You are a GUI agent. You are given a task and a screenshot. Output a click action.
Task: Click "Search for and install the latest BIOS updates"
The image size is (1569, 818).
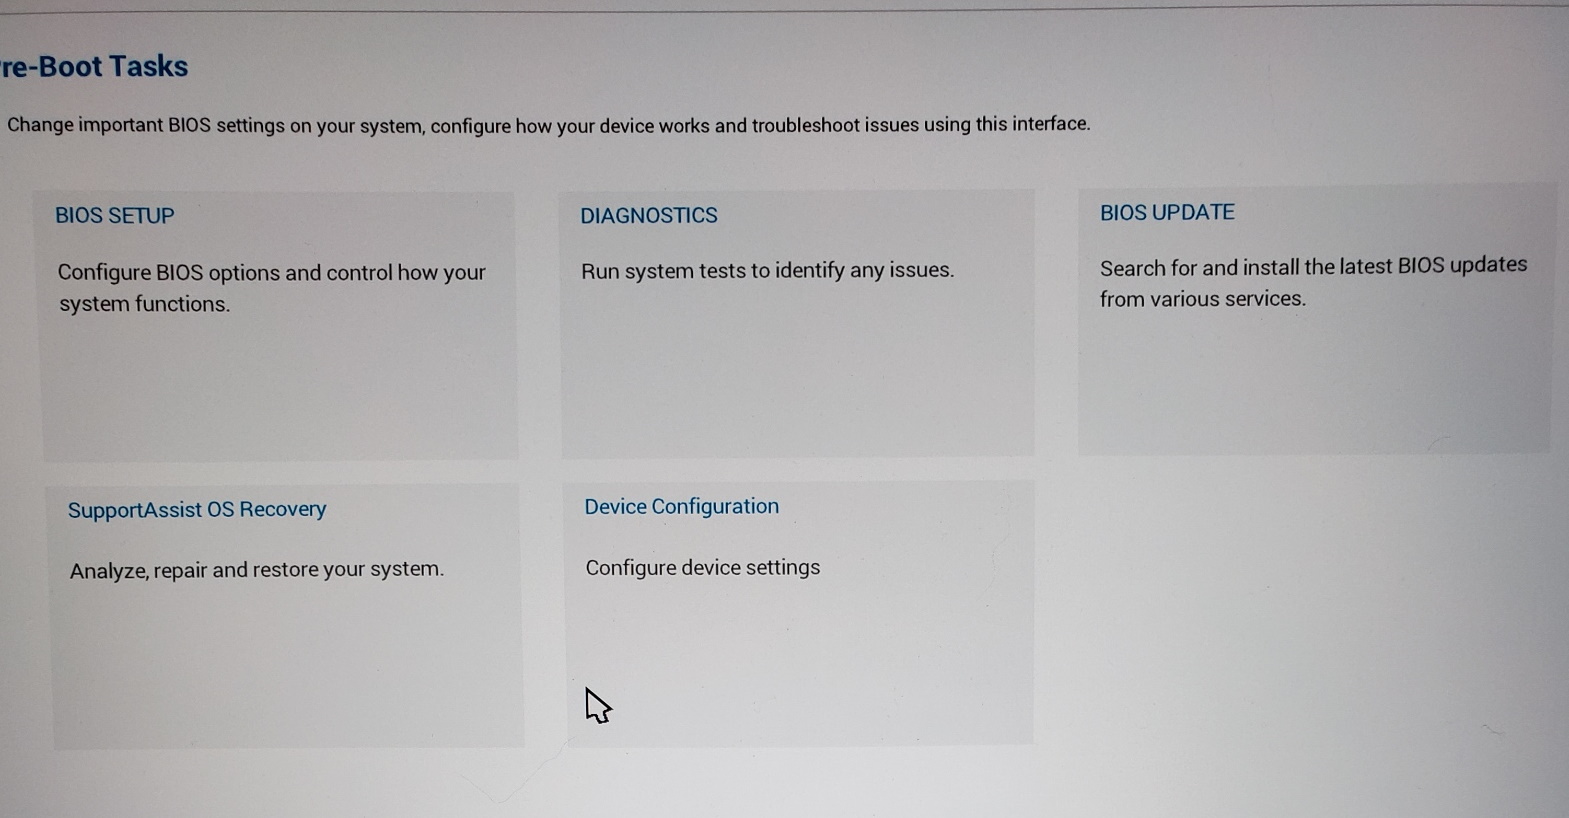point(1313,266)
